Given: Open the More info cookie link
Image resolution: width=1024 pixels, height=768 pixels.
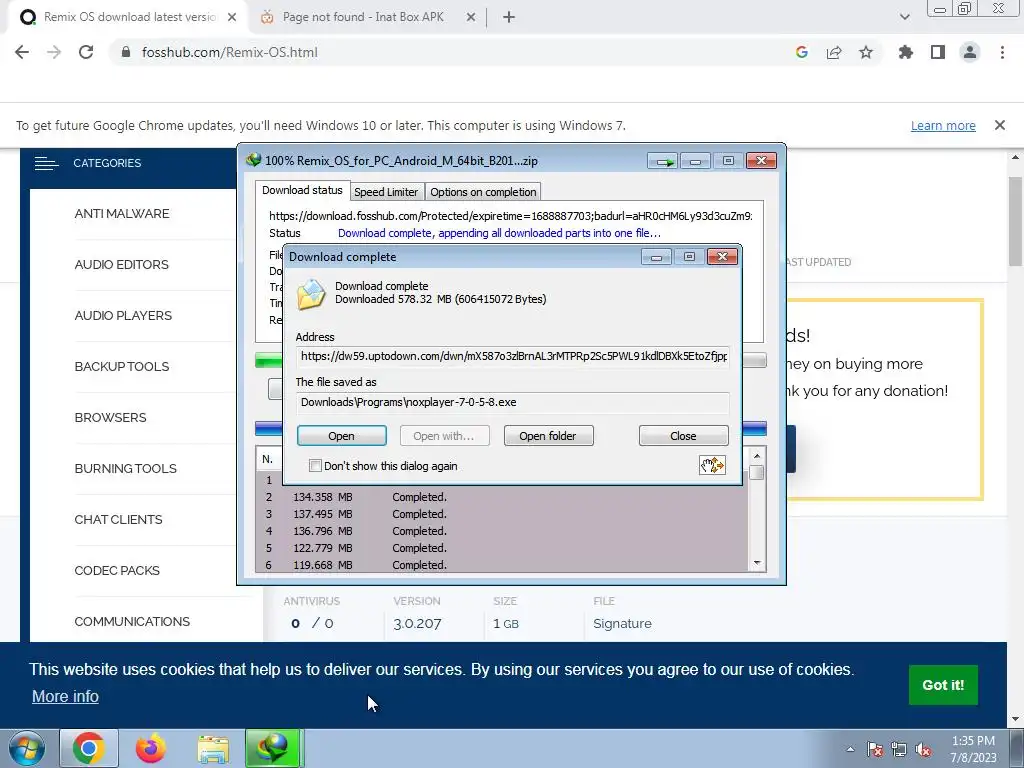Looking at the screenshot, I should 65,696.
